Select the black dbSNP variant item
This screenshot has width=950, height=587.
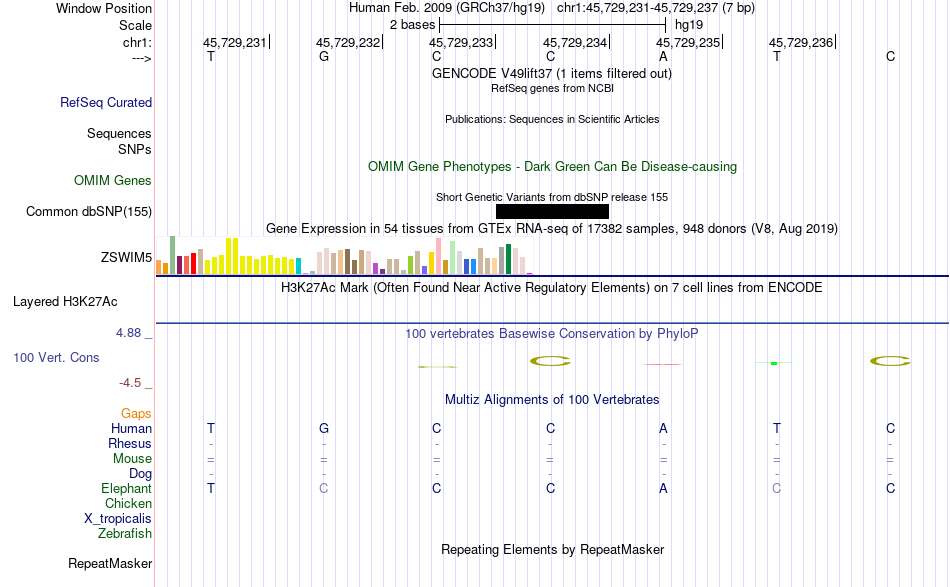coord(552,211)
